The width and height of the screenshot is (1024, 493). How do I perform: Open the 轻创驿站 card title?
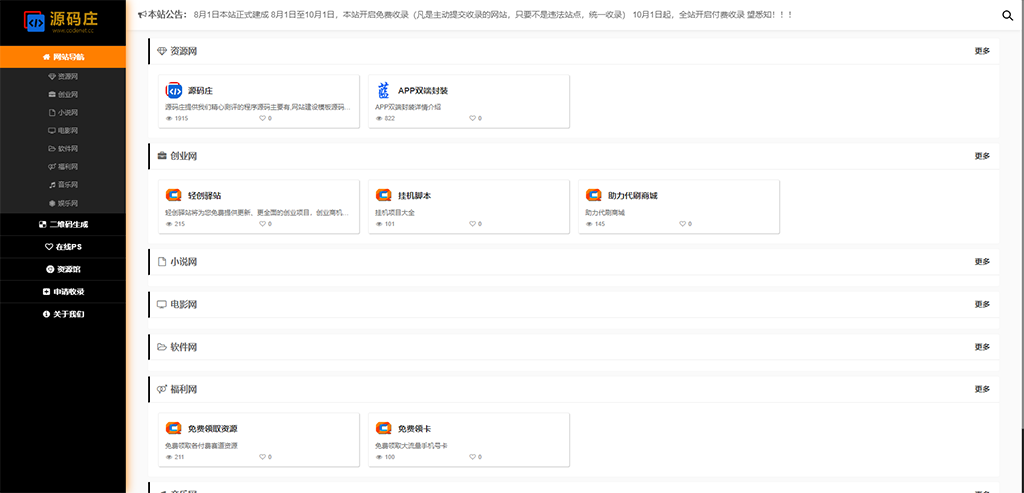click(x=204, y=196)
